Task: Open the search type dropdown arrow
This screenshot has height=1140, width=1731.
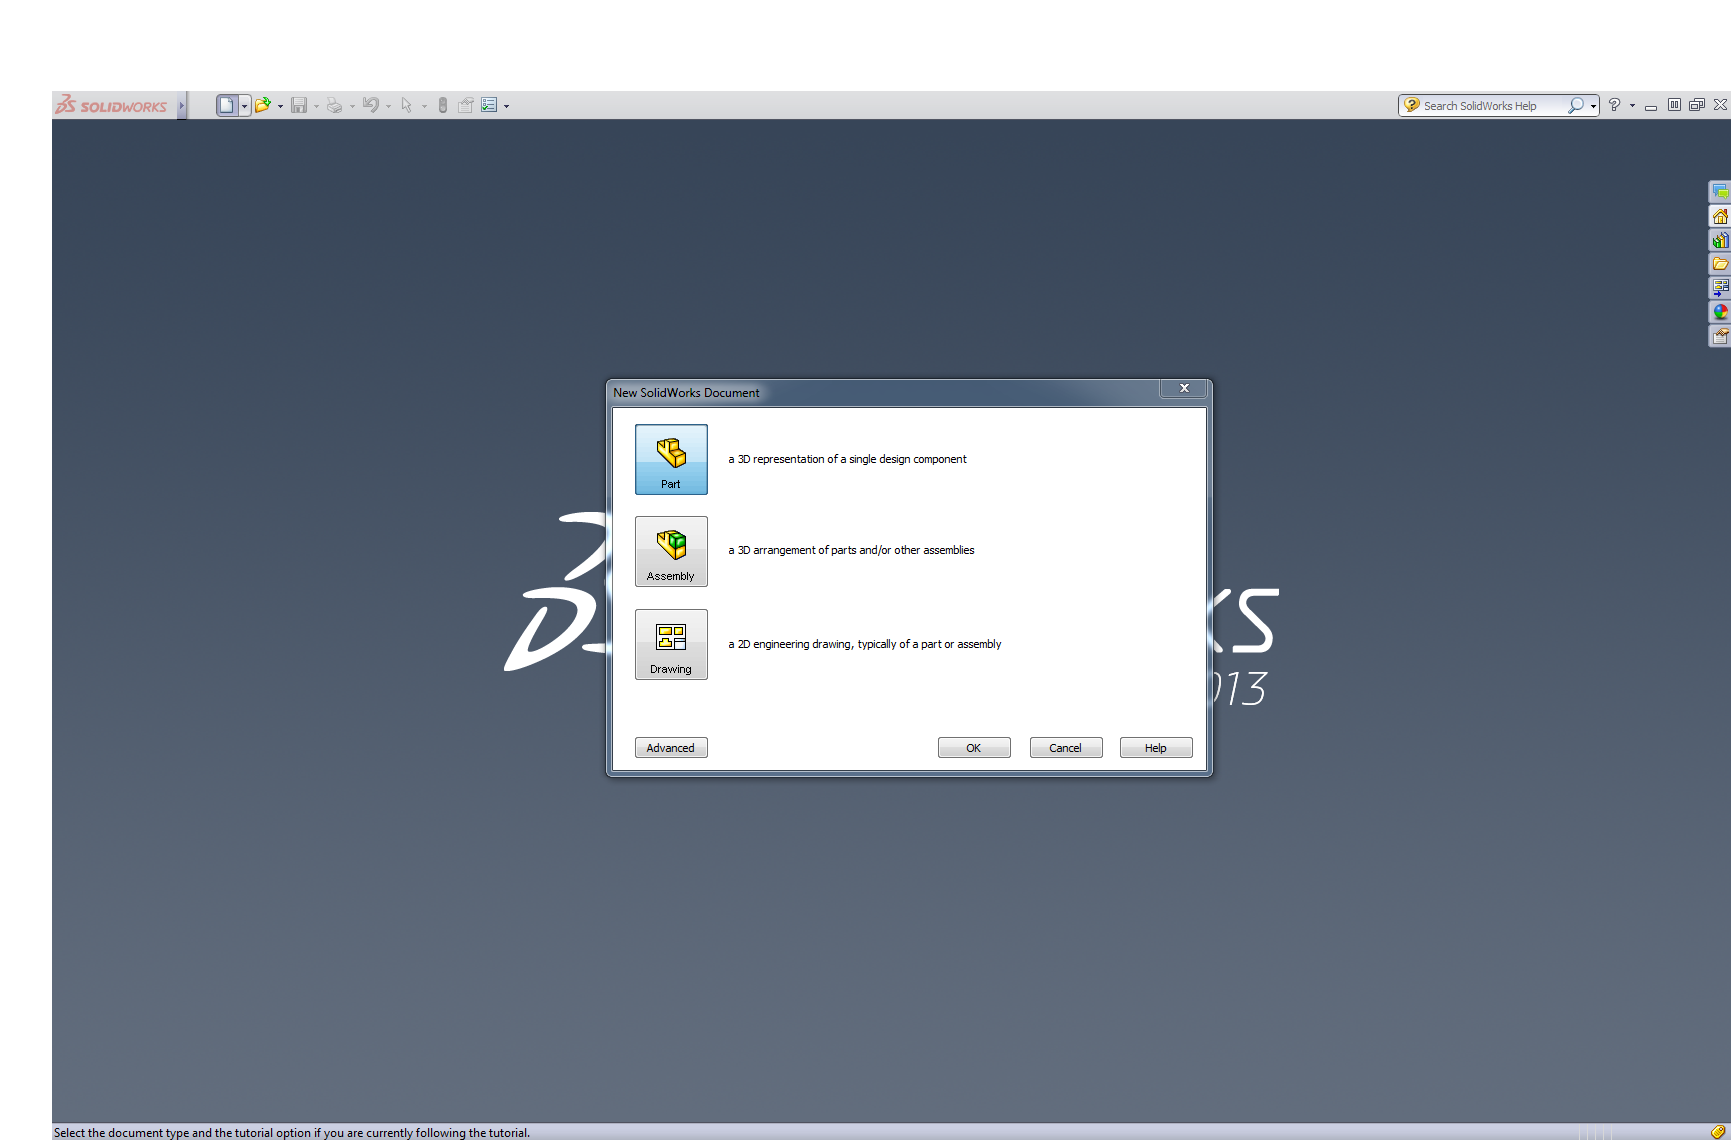Action: coord(1594,106)
